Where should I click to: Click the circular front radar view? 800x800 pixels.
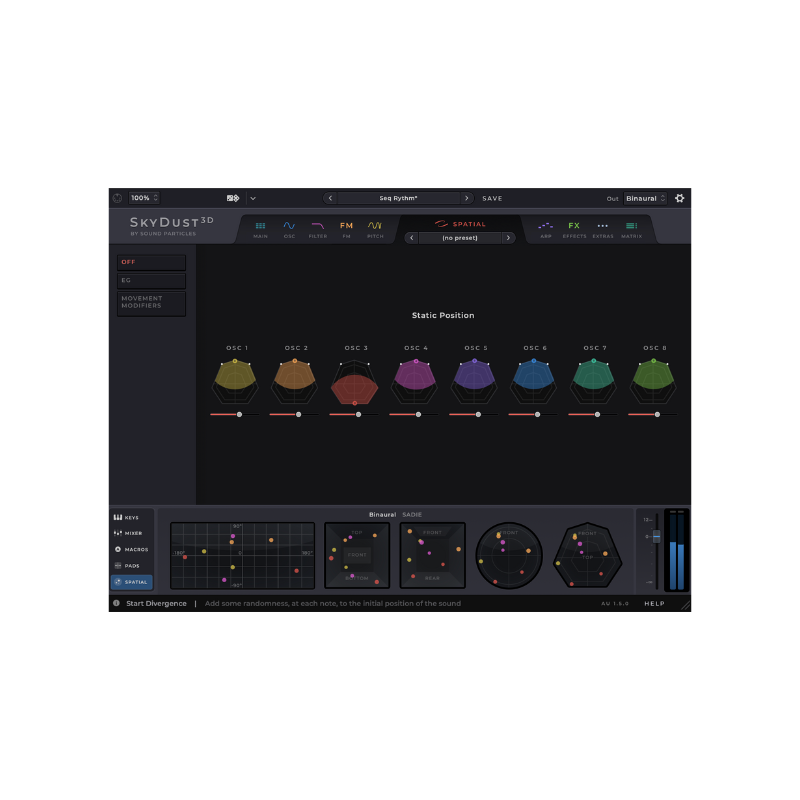509,556
